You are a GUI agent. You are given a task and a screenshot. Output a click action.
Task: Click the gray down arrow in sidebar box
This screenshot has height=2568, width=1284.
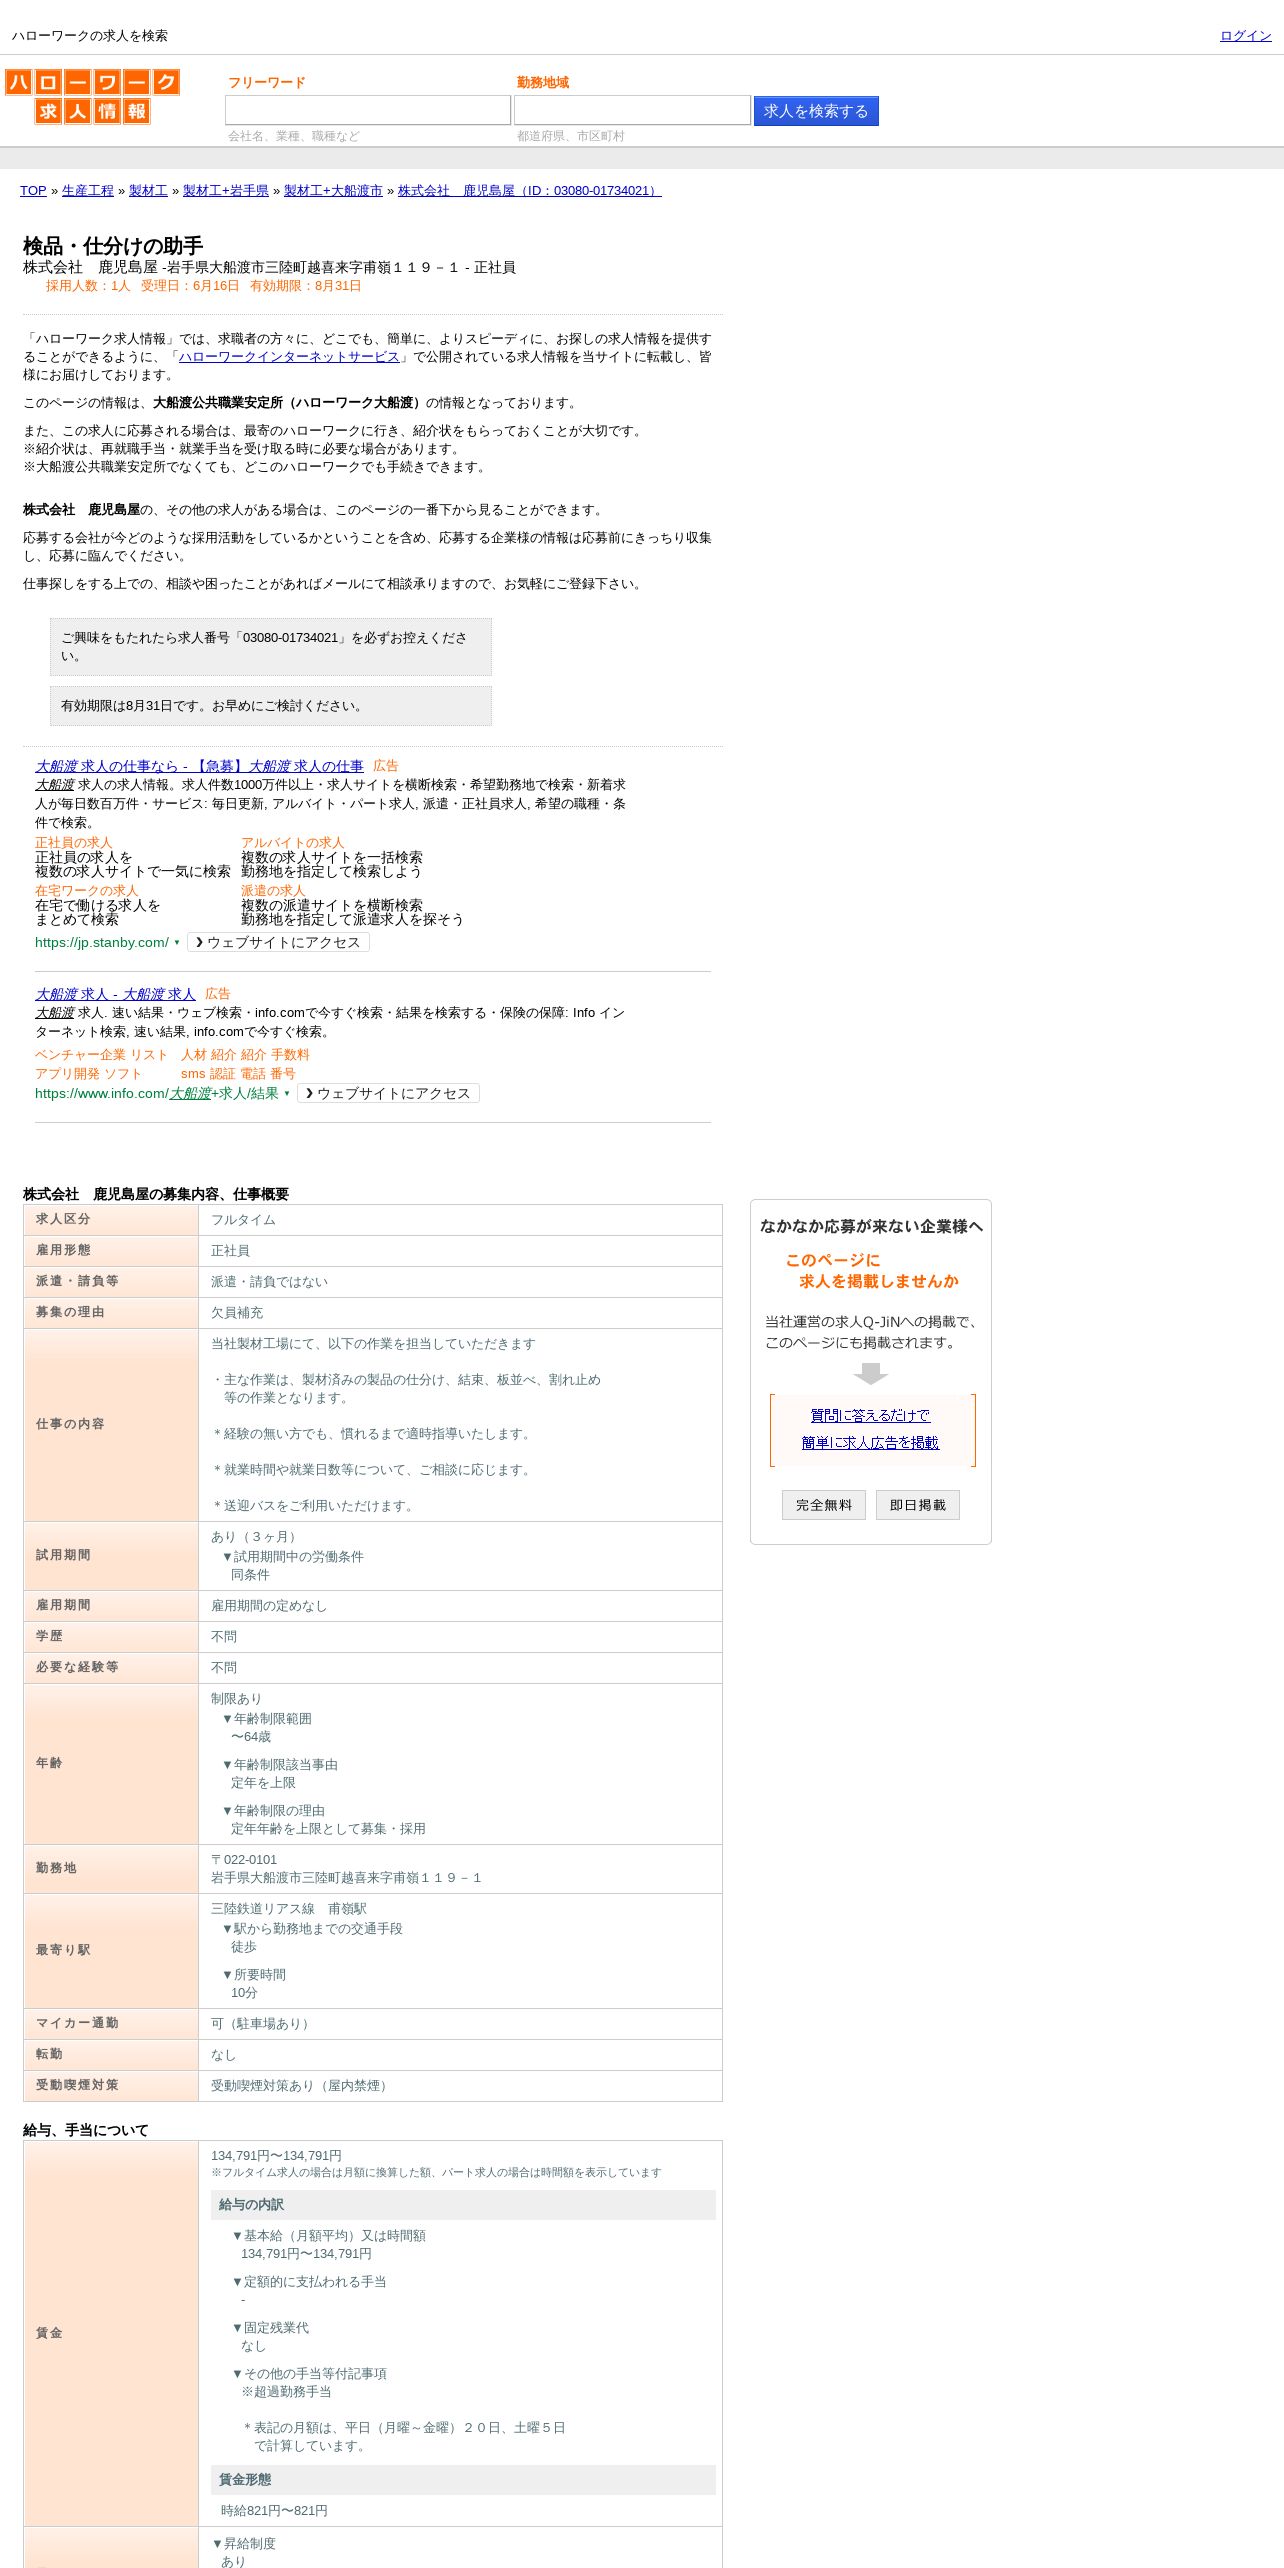871,1374
